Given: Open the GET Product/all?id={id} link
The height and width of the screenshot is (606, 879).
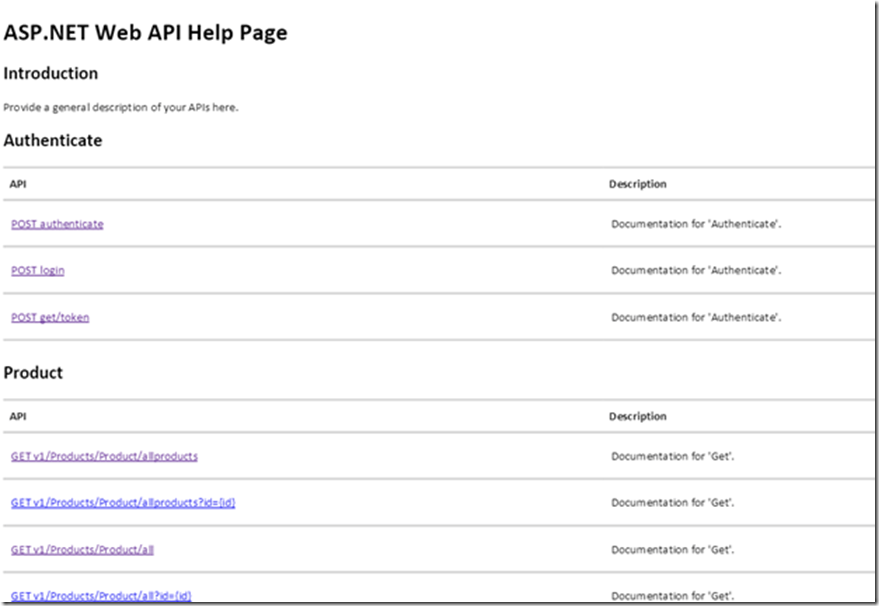Looking at the screenshot, I should coord(101,596).
